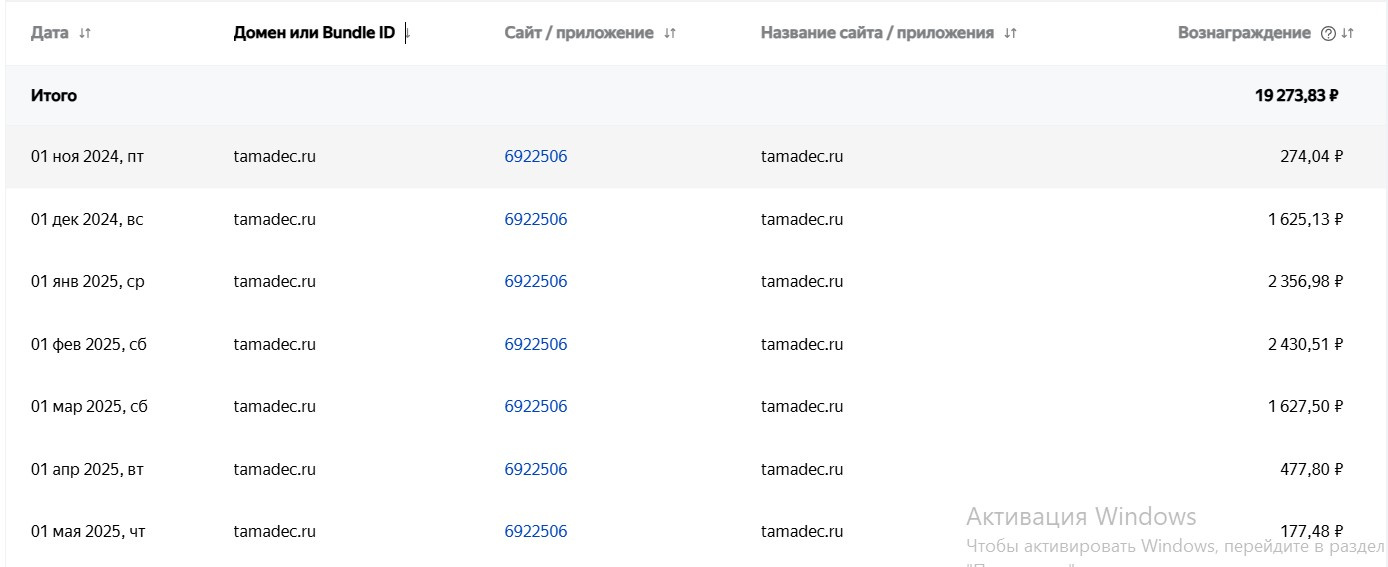Click sort icon beside Название сайта / приложения

coord(1010,33)
